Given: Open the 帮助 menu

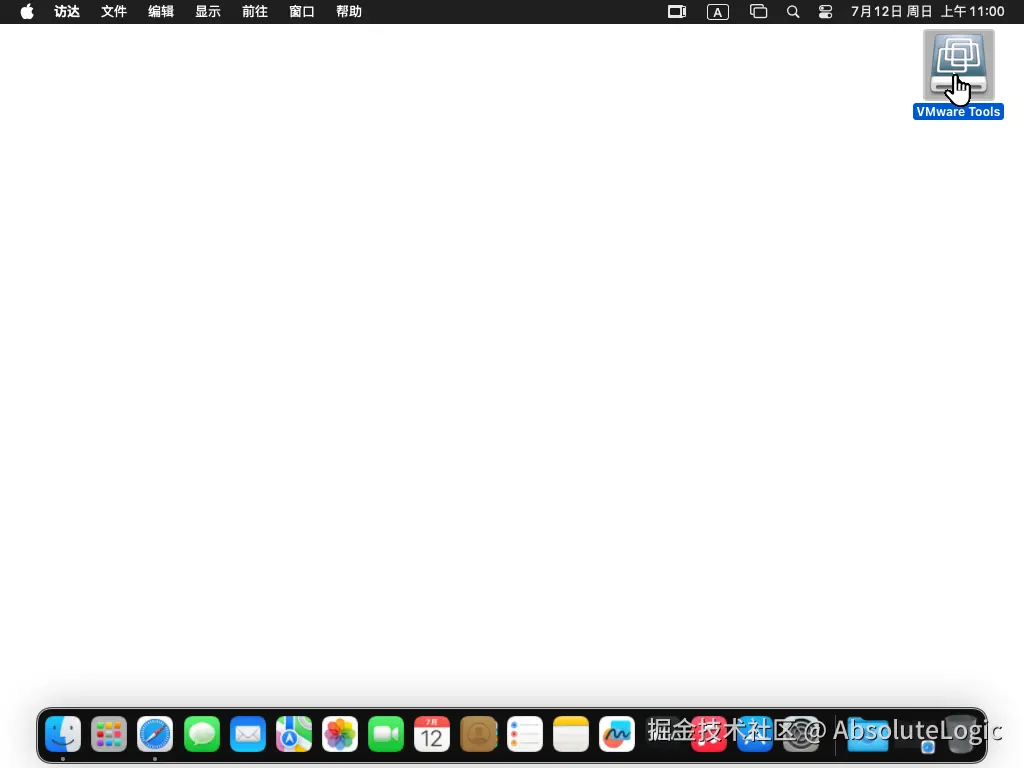Looking at the screenshot, I should 349,12.
